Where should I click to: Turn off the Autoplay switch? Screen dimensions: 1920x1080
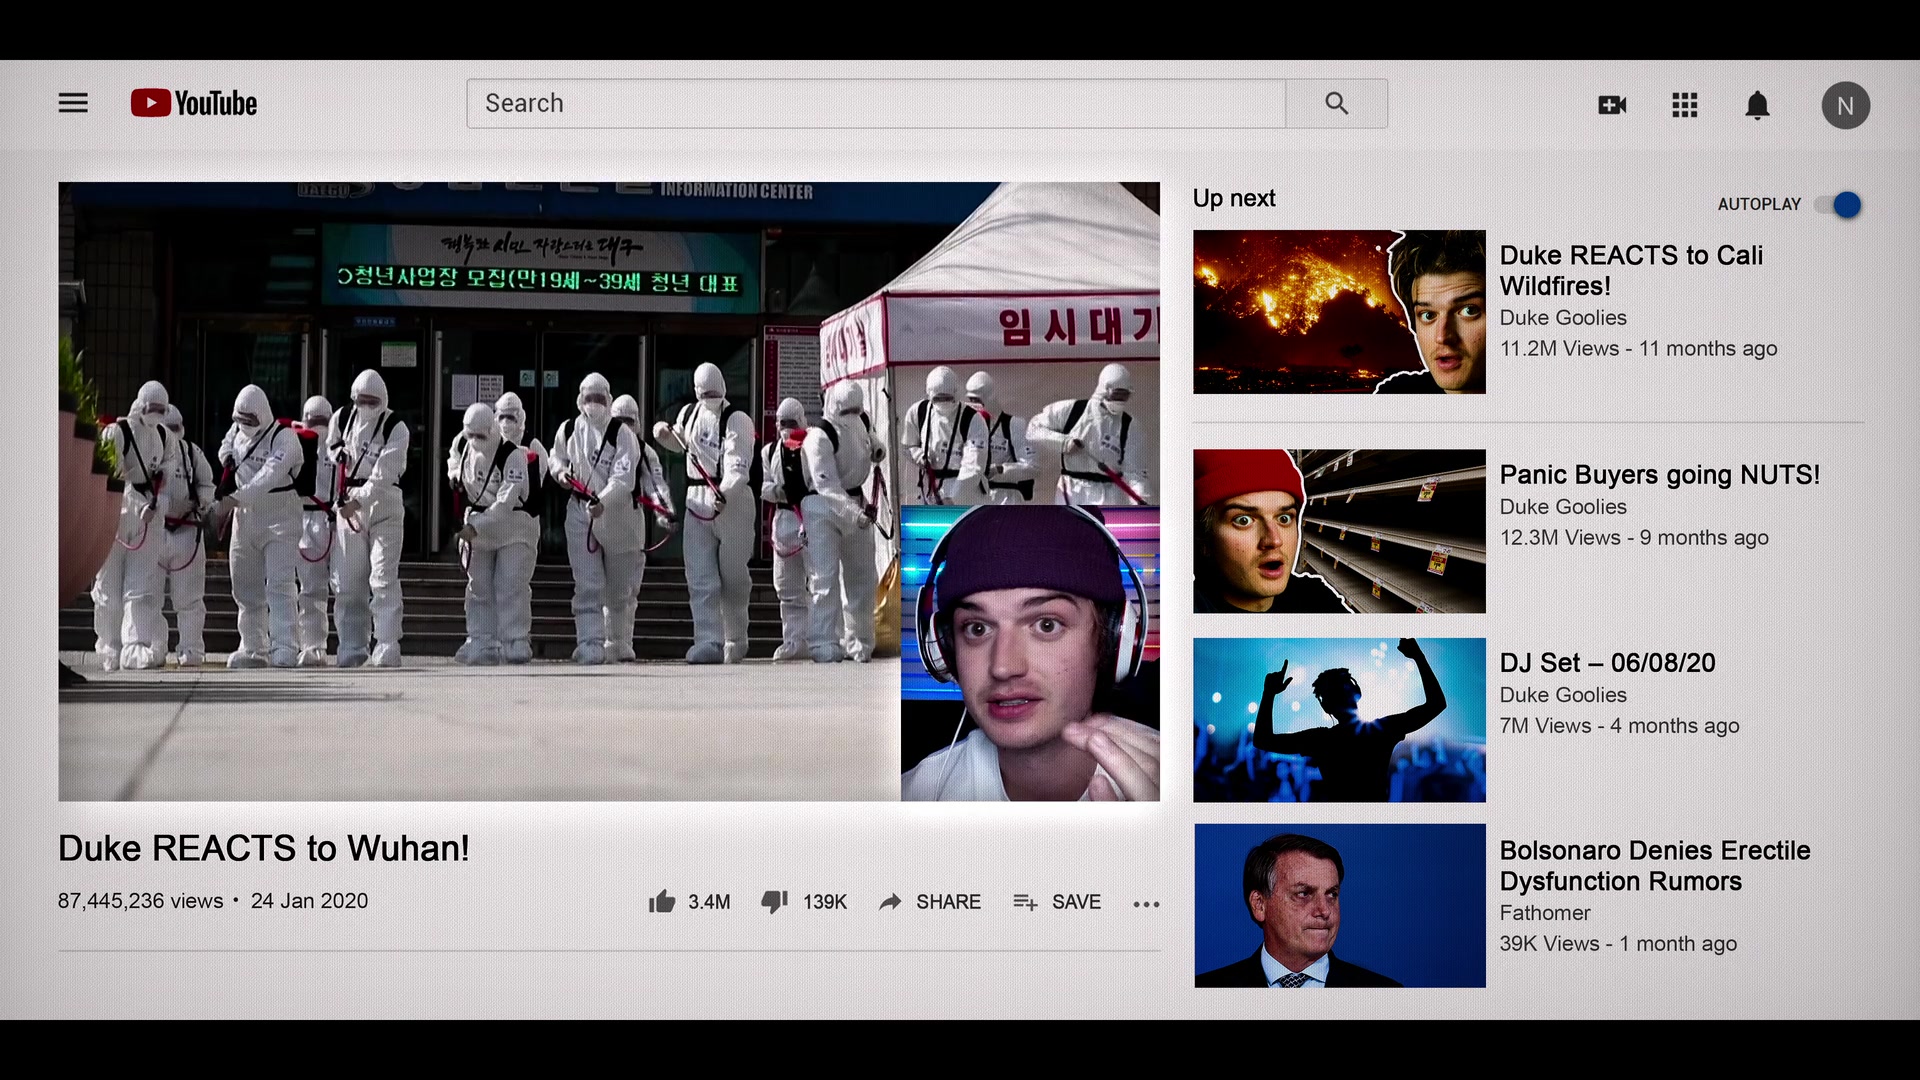coord(1840,205)
